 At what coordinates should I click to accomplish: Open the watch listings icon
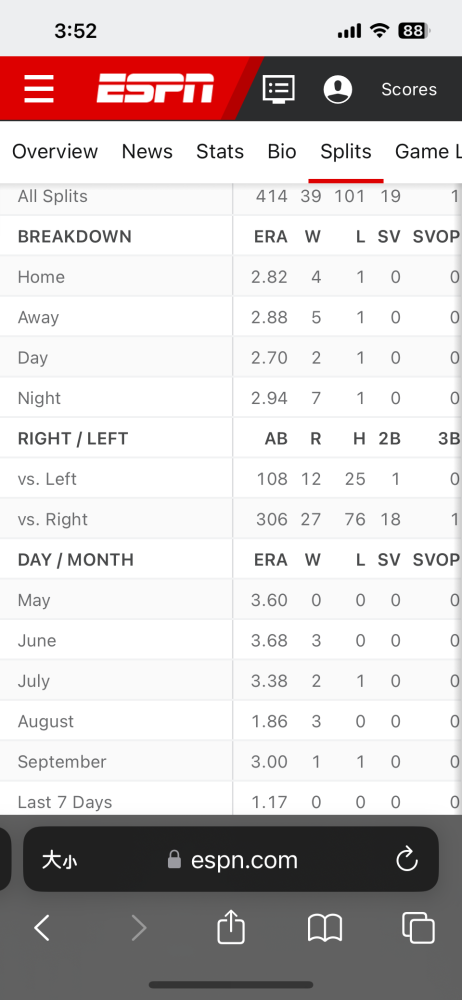279,89
